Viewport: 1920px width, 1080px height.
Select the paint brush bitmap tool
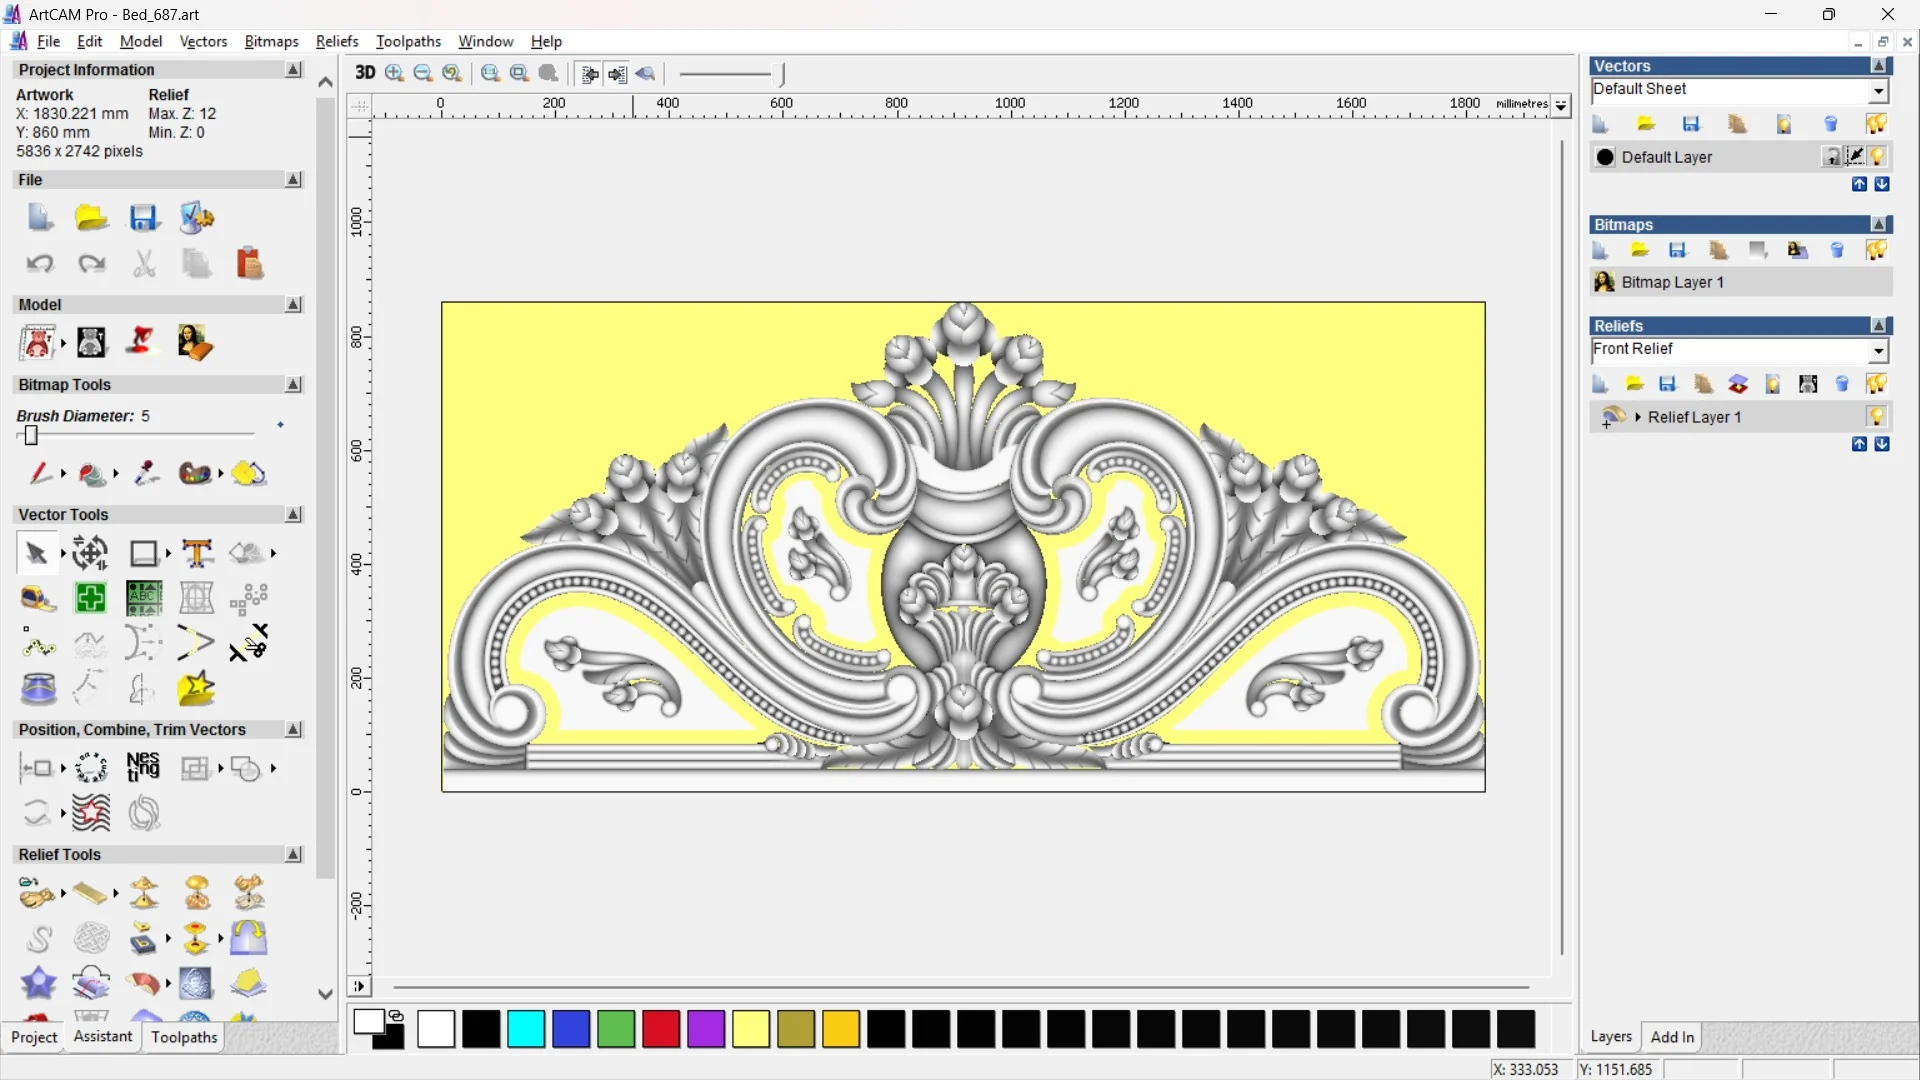(40, 473)
